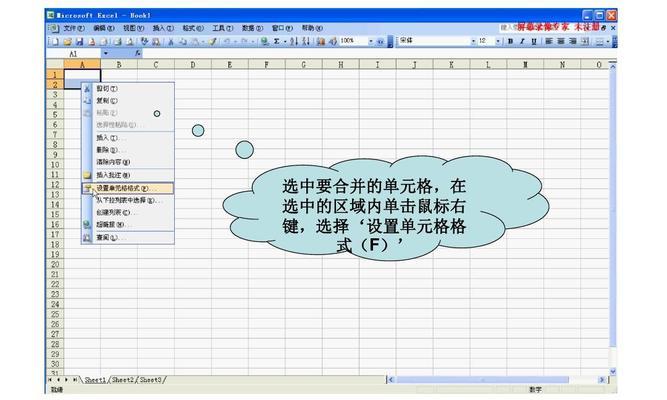The height and width of the screenshot is (400, 667).
Task: Click the Format Painter brush icon
Action: 212,41
